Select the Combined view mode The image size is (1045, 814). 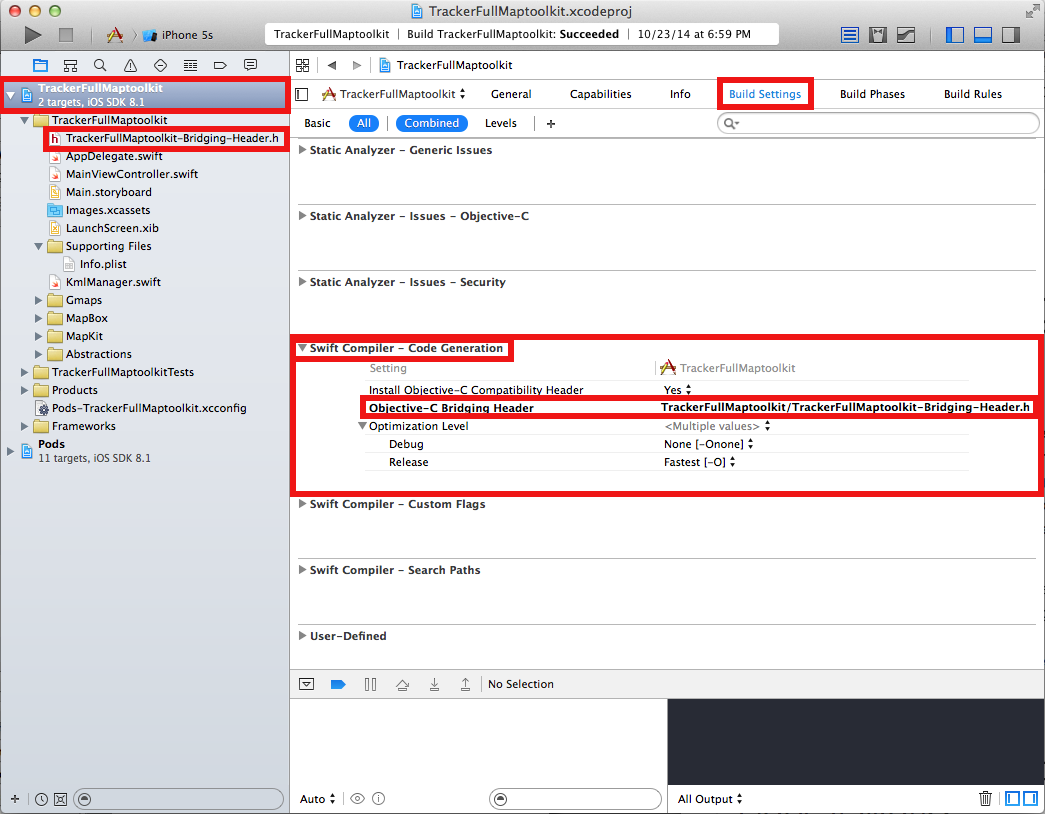432,123
